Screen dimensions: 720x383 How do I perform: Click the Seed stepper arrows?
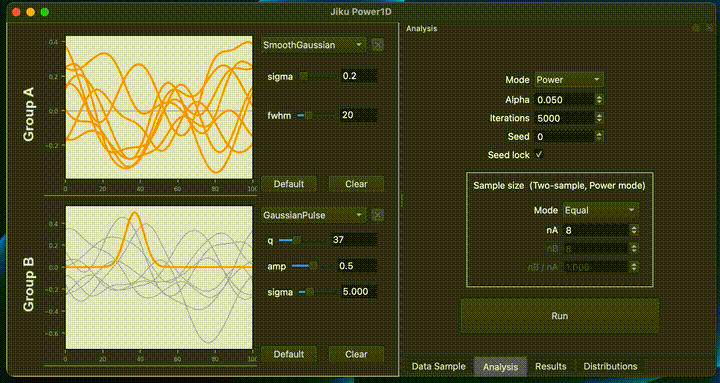599,136
